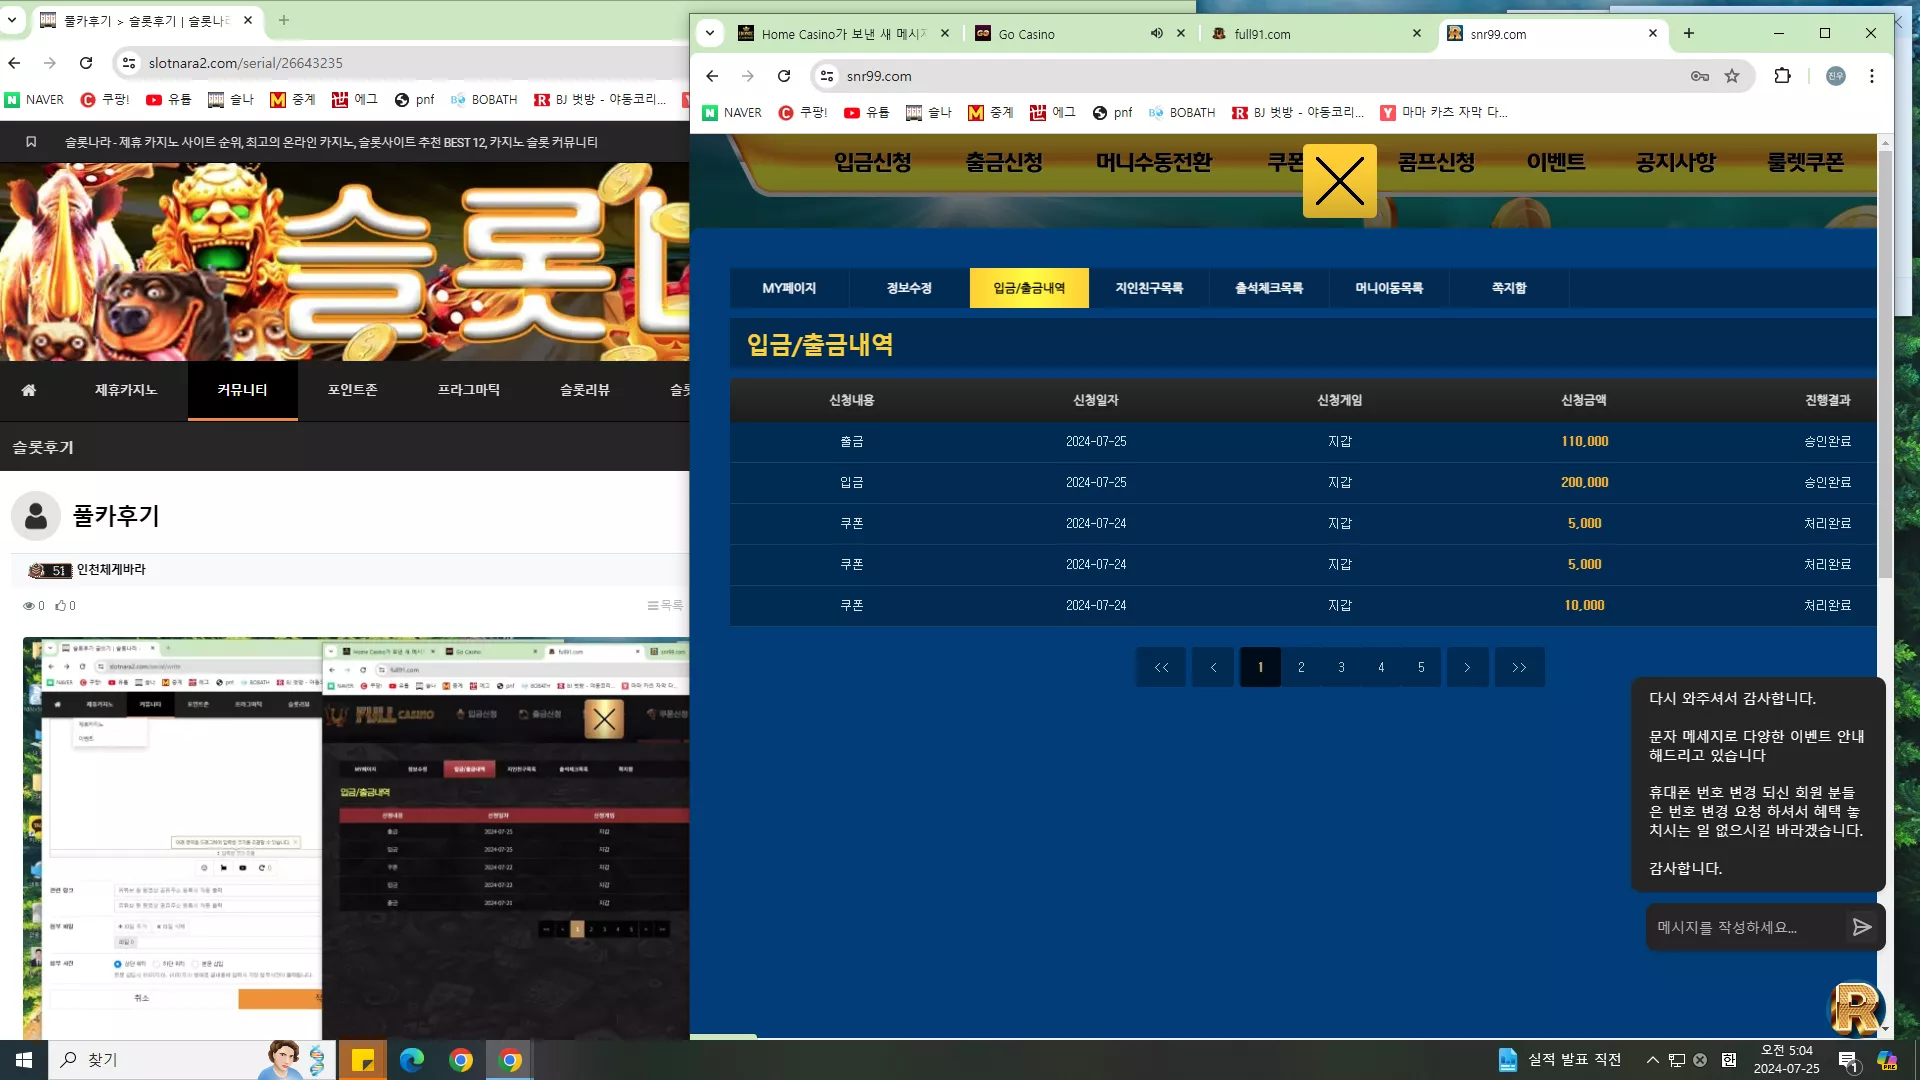Open the 공지사항 menu

1676,162
